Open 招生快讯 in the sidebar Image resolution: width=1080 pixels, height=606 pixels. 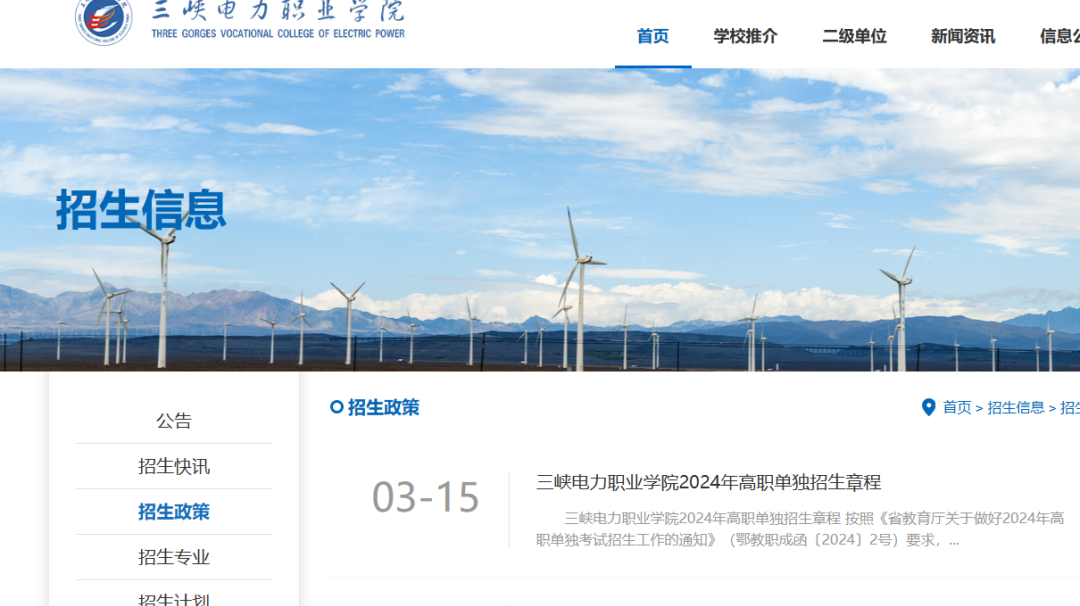click(174, 466)
